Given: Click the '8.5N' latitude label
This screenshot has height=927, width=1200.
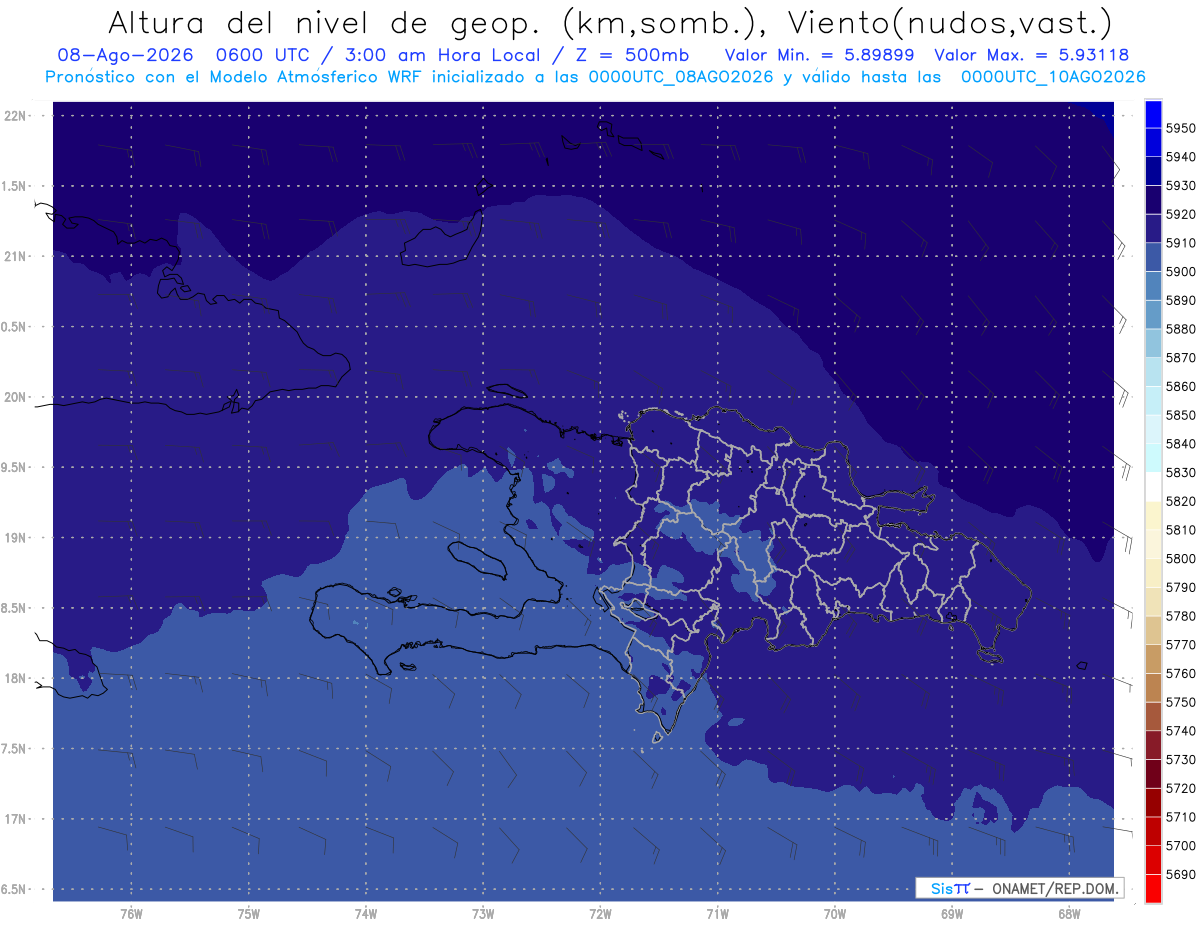Looking at the screenshot, I should coord(13,608).
